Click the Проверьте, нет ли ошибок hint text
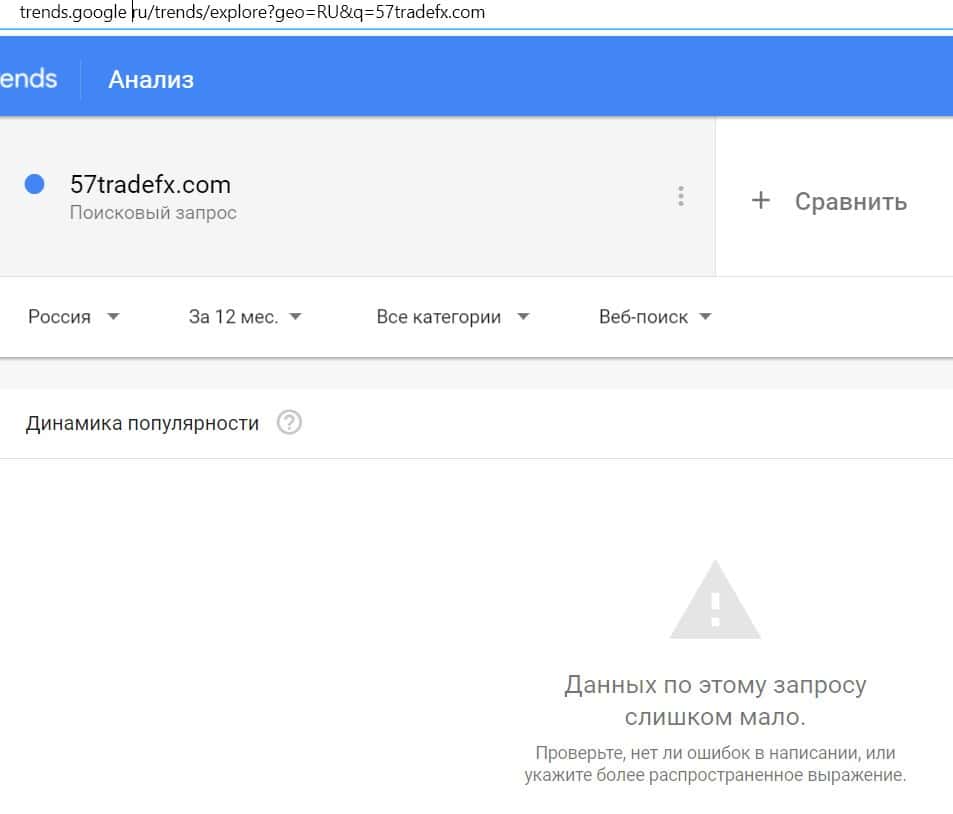Screen dimensions: 953x814 click(715, 764)
